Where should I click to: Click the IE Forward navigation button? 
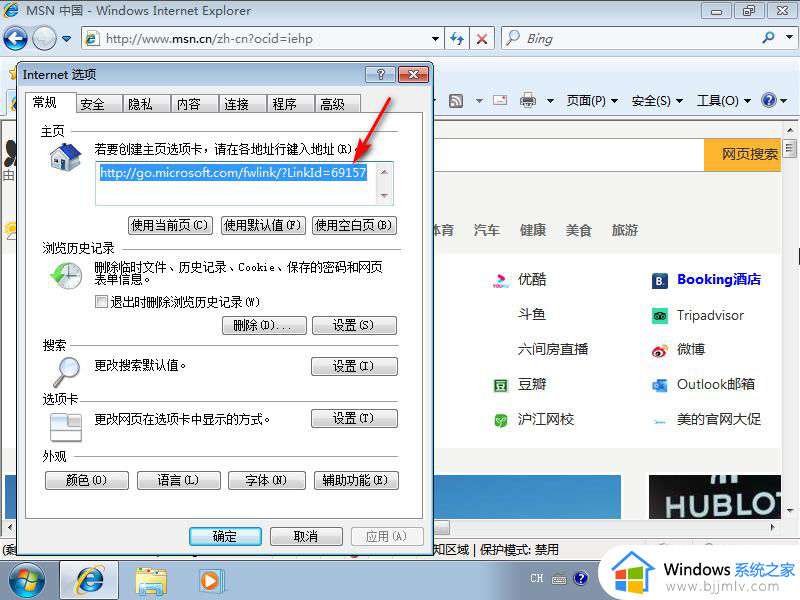tap(44, 38)
